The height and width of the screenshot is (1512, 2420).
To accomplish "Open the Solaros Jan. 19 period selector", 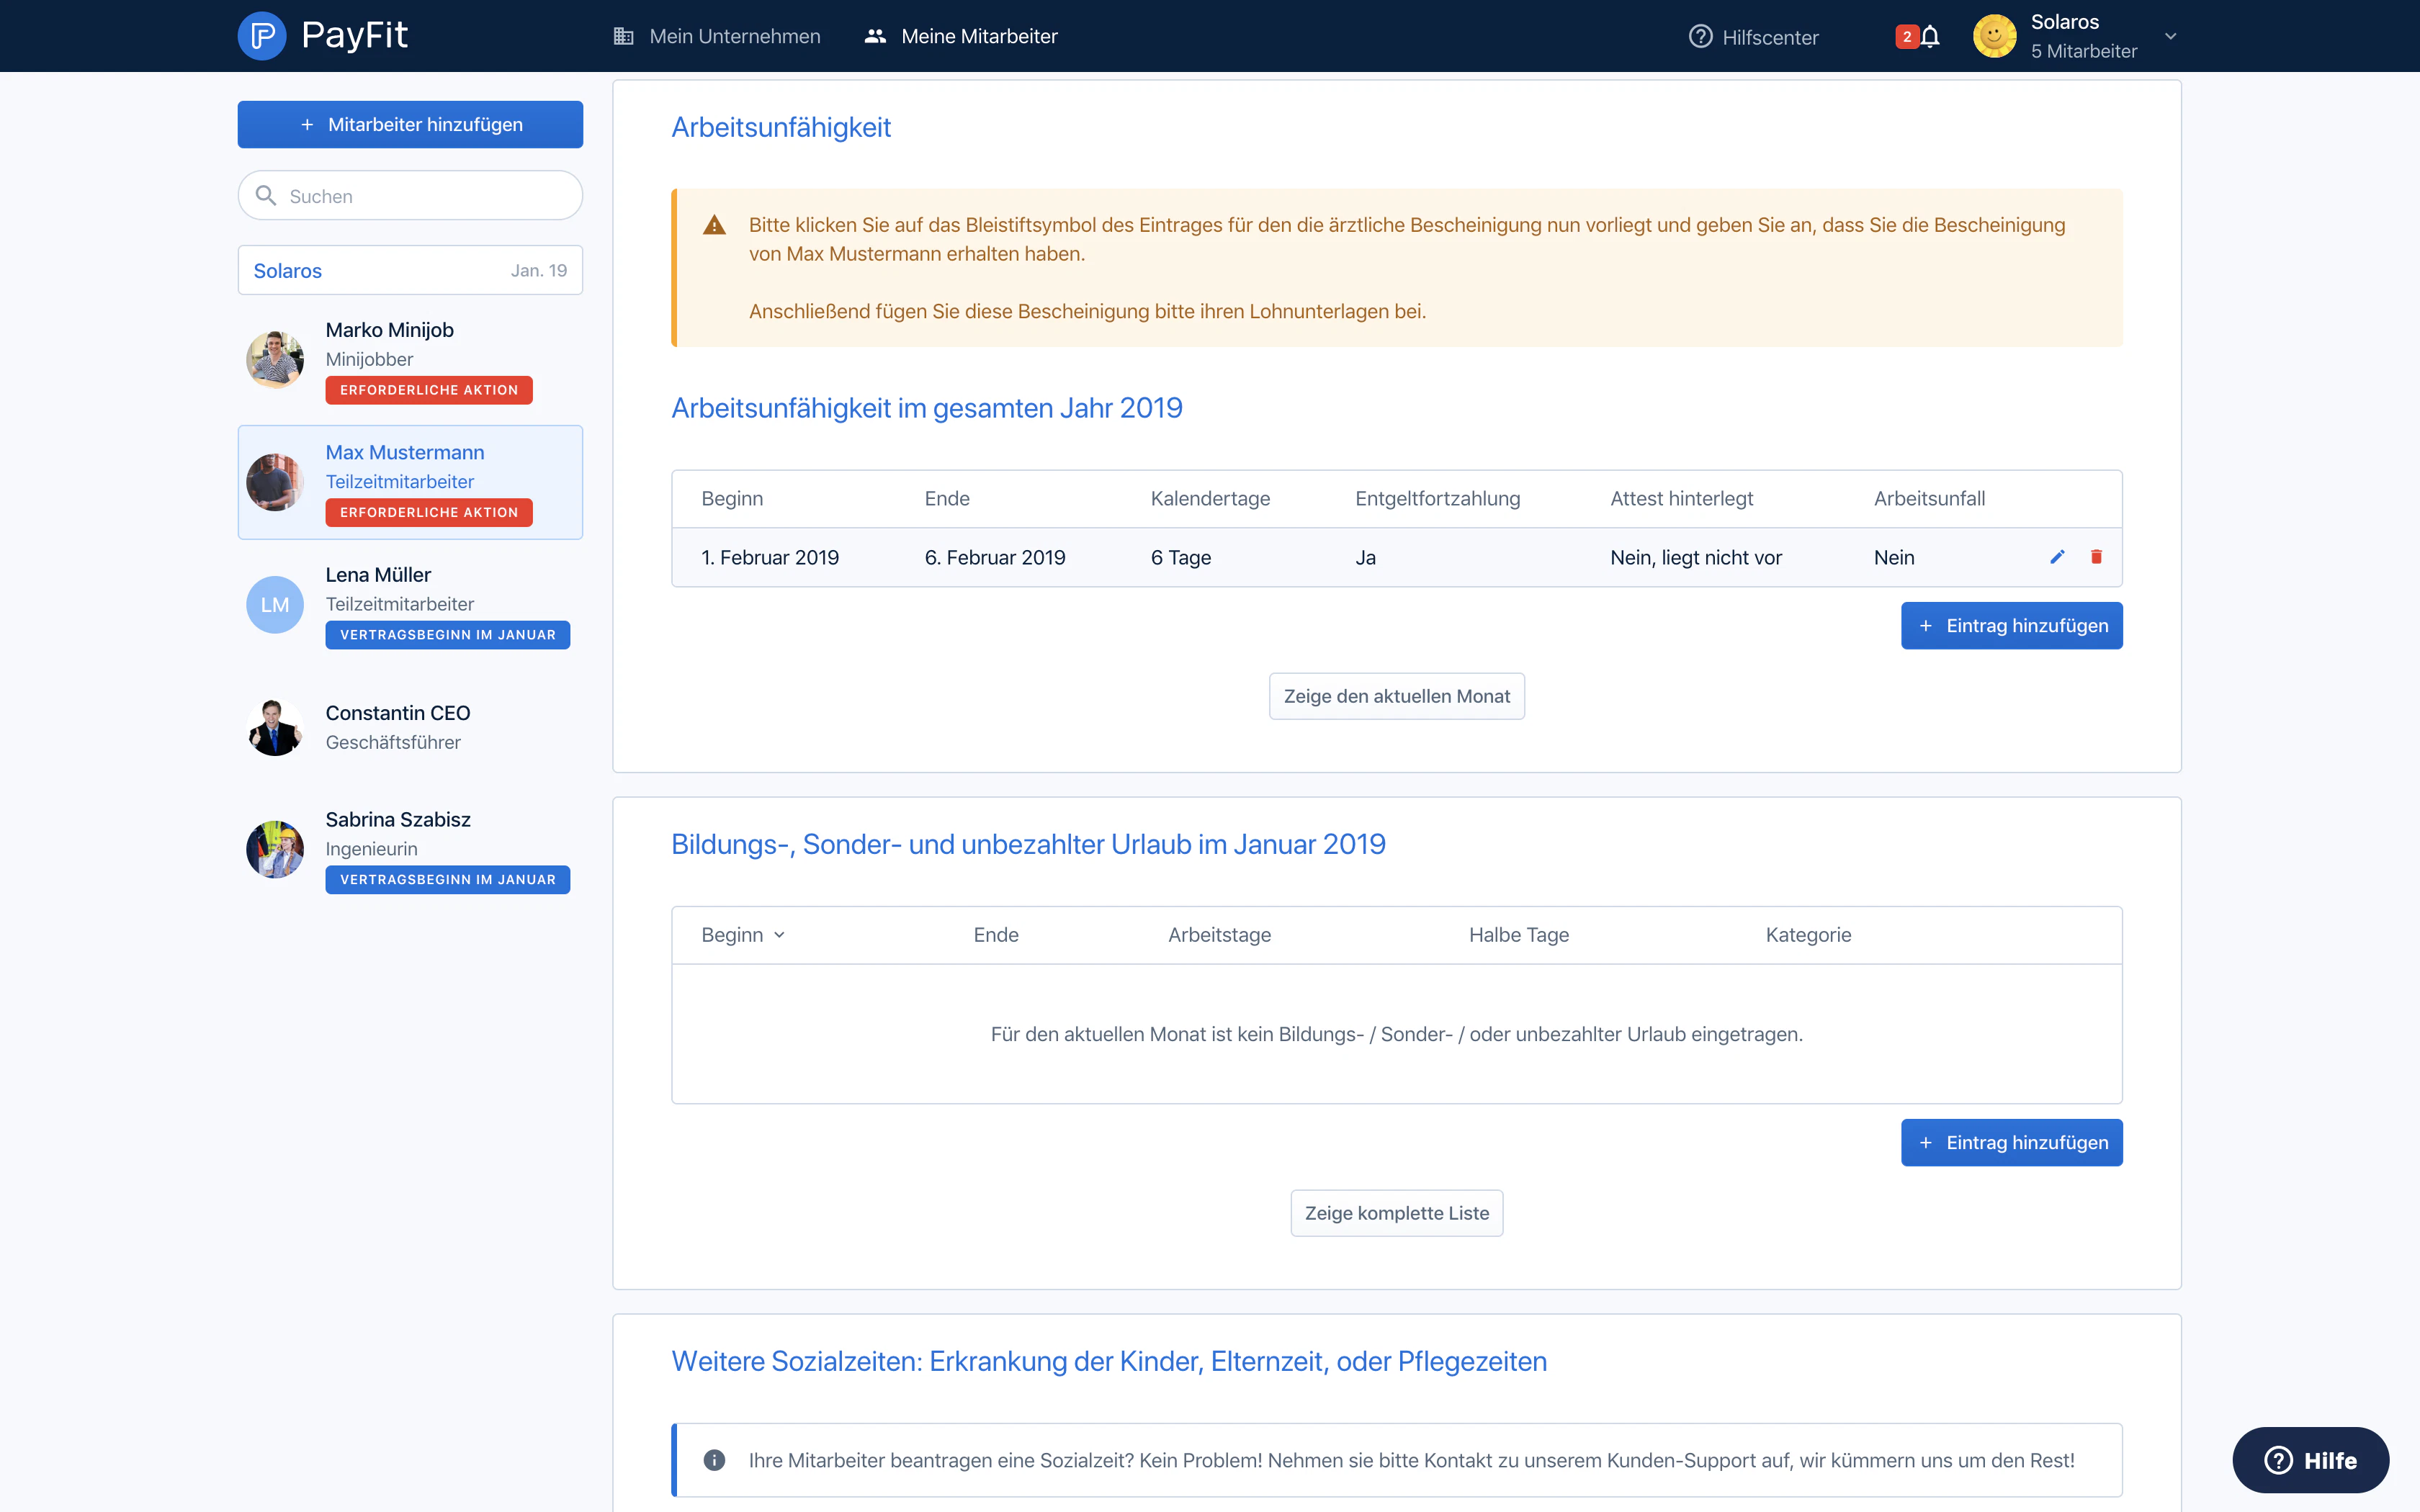I will [x=410, y=270].
